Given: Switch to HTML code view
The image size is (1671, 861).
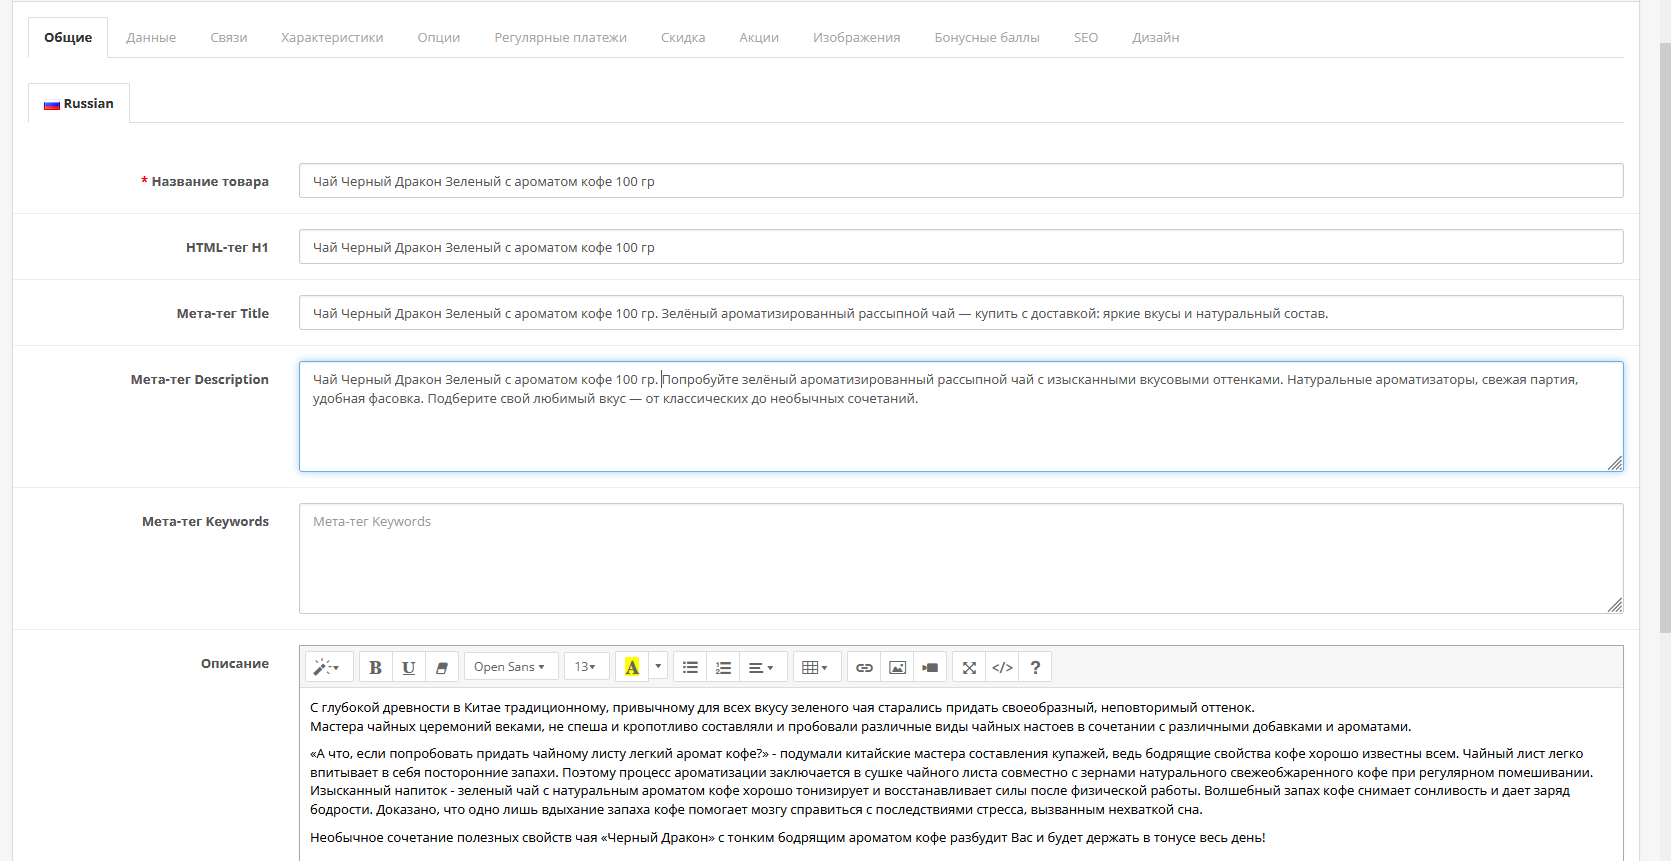Looking at the screenshot, I should [1002, 667].
